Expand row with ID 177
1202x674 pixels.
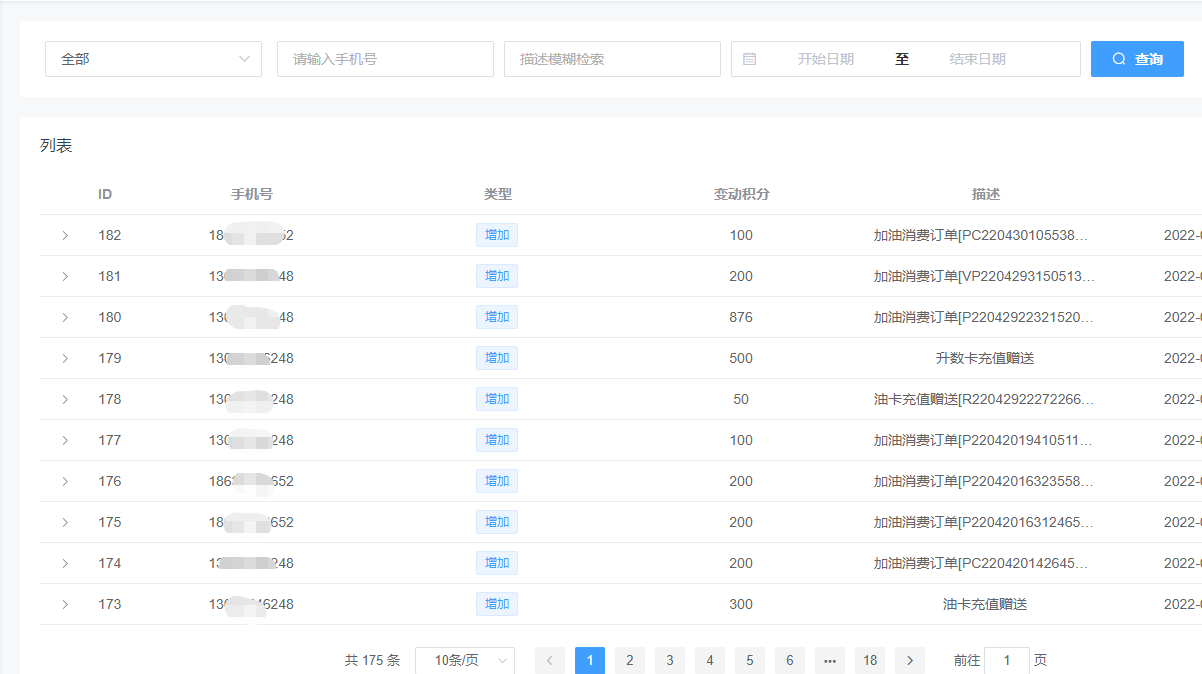click(65, 441)
